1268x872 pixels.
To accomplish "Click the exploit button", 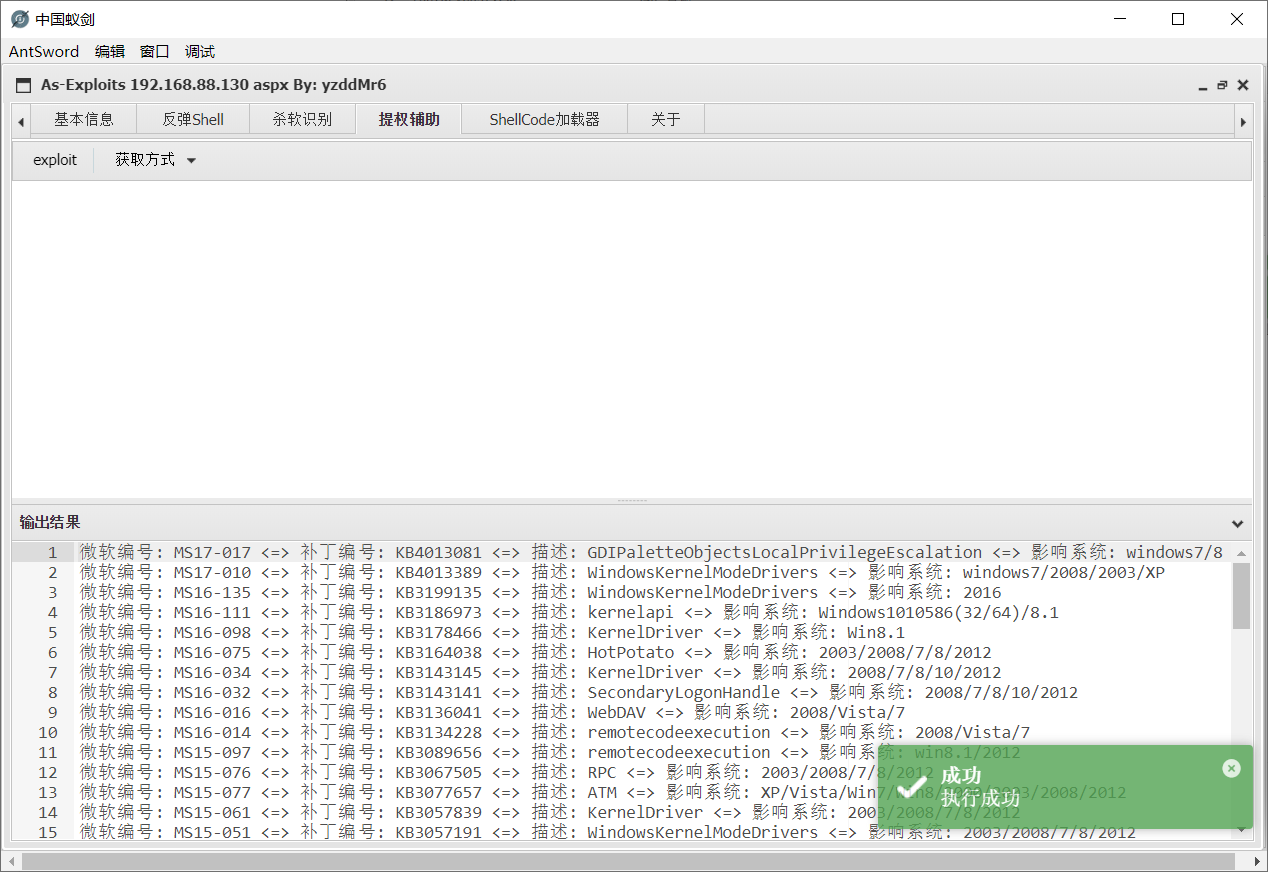I will pyautogui.click(x=55, y=160).
